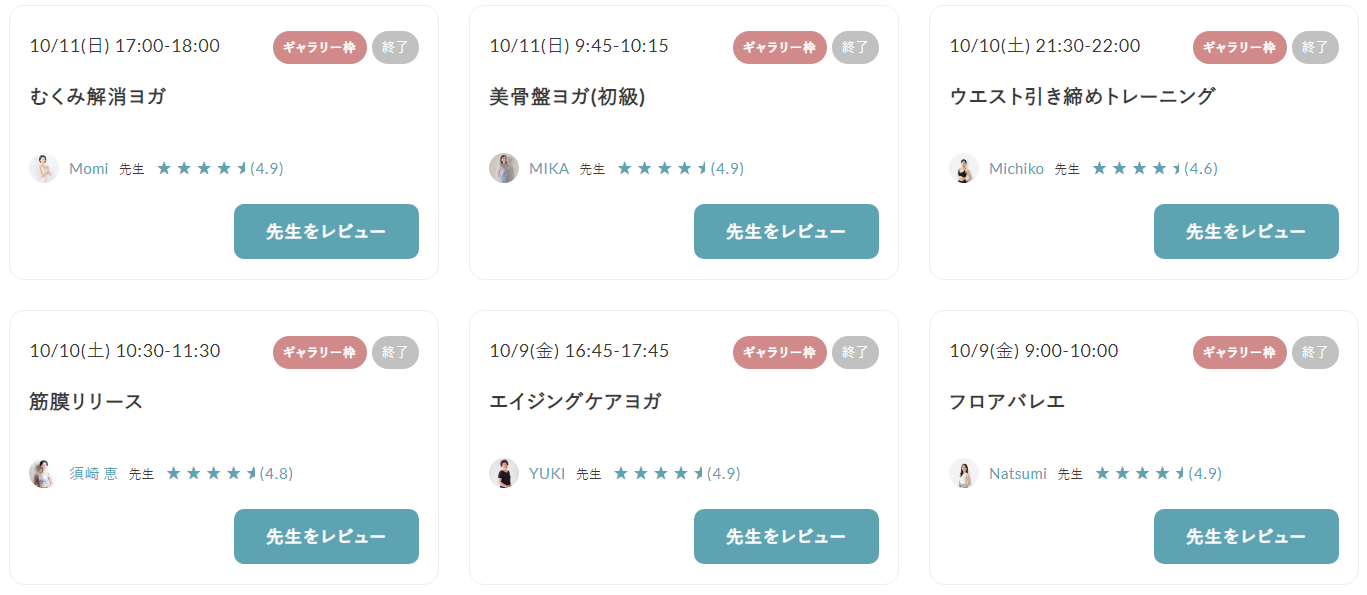The height and width of the screenshot is (595, 1367).
Task: Review teacher for フロアバレエ class
Action: coord(1246,536)
